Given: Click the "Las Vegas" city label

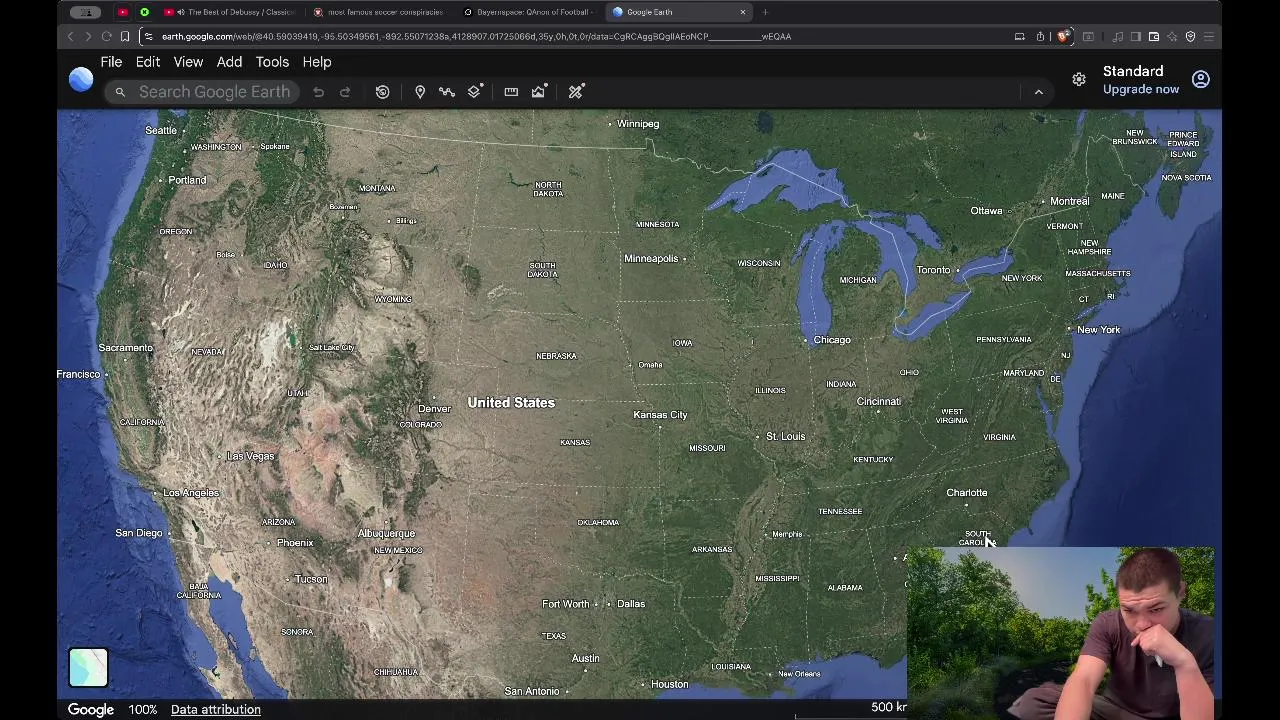Looking at the screenshot, I should coord(251,456).
